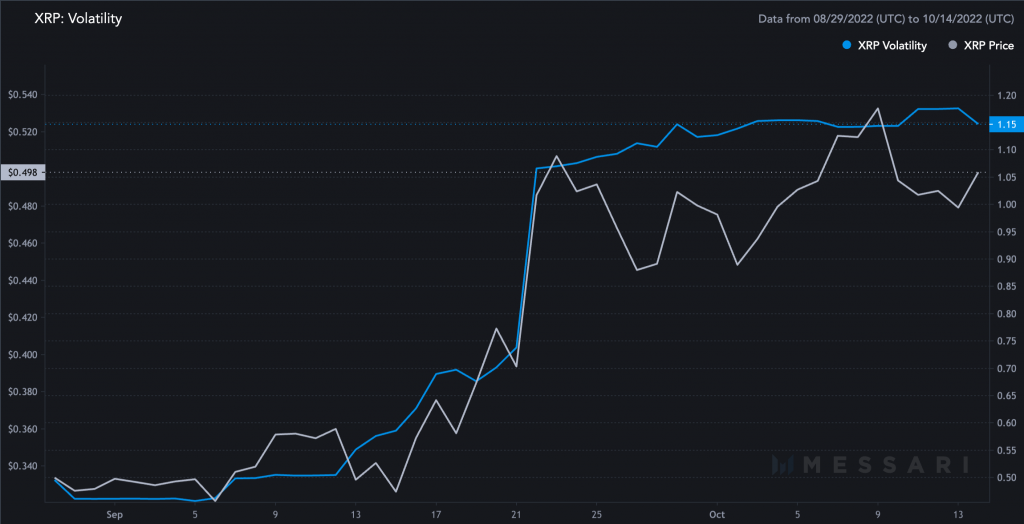
Task: Click the Sep date axis label
Action: click(115, 514)
